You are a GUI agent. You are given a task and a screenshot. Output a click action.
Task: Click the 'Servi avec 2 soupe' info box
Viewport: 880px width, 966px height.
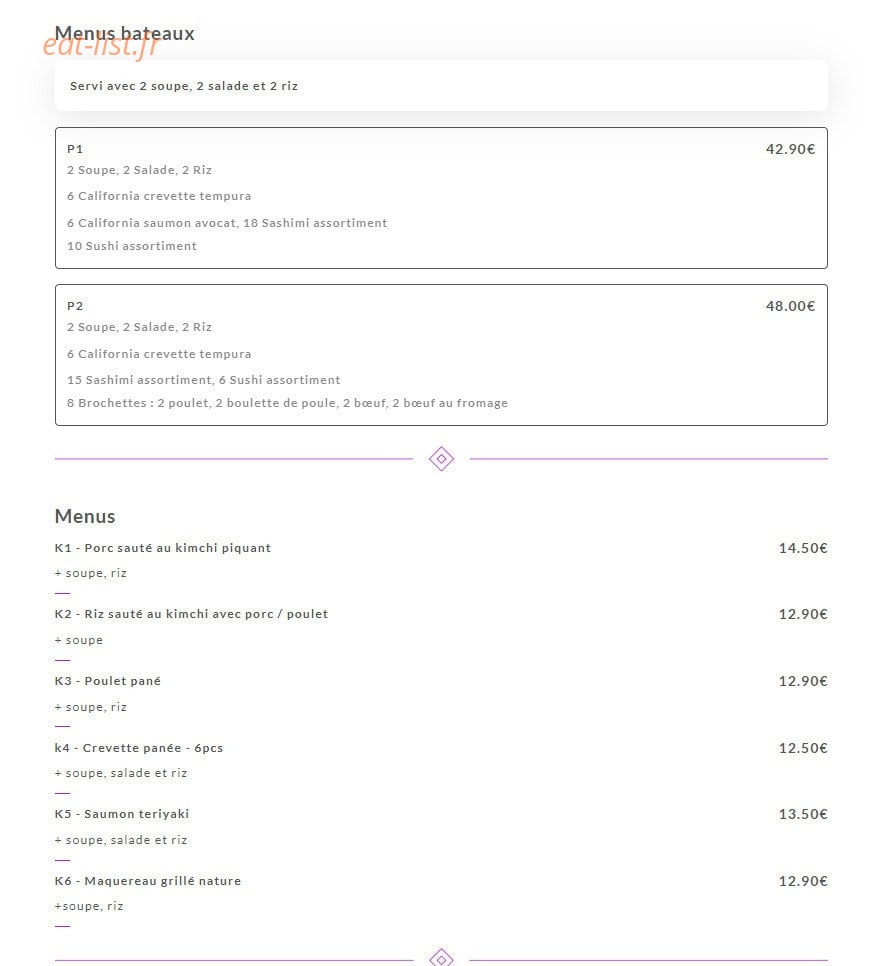(x=441, y=86)
